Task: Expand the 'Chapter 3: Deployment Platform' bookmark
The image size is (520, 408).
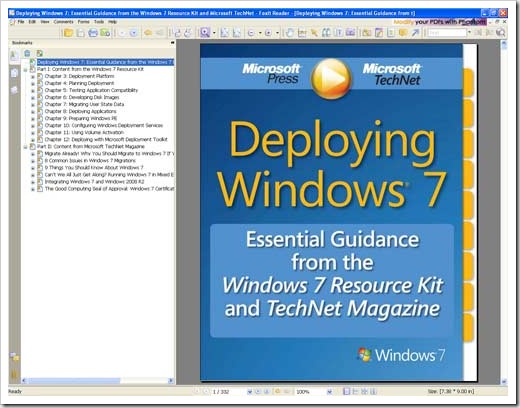Action: click(33, 77)
